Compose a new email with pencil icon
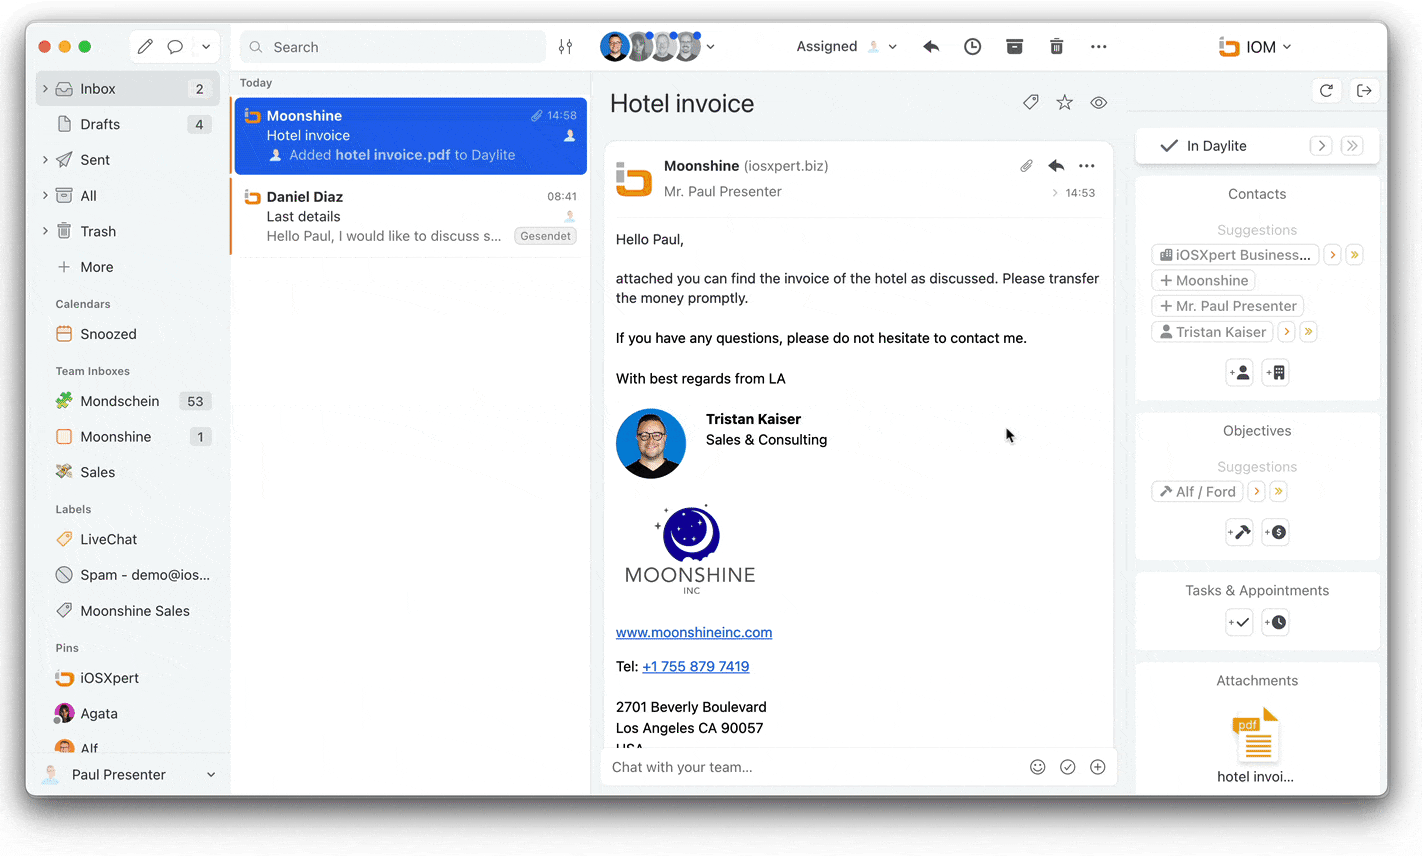The image size is (1422, 856). 145,47
